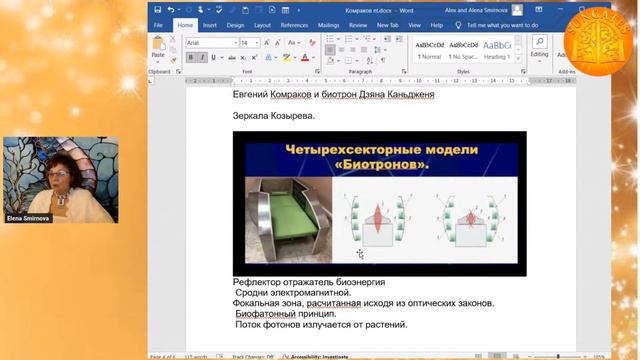Screen dimensions: 640x360
Task: Apply superscript formatting
Action: (x=254, y=58)
